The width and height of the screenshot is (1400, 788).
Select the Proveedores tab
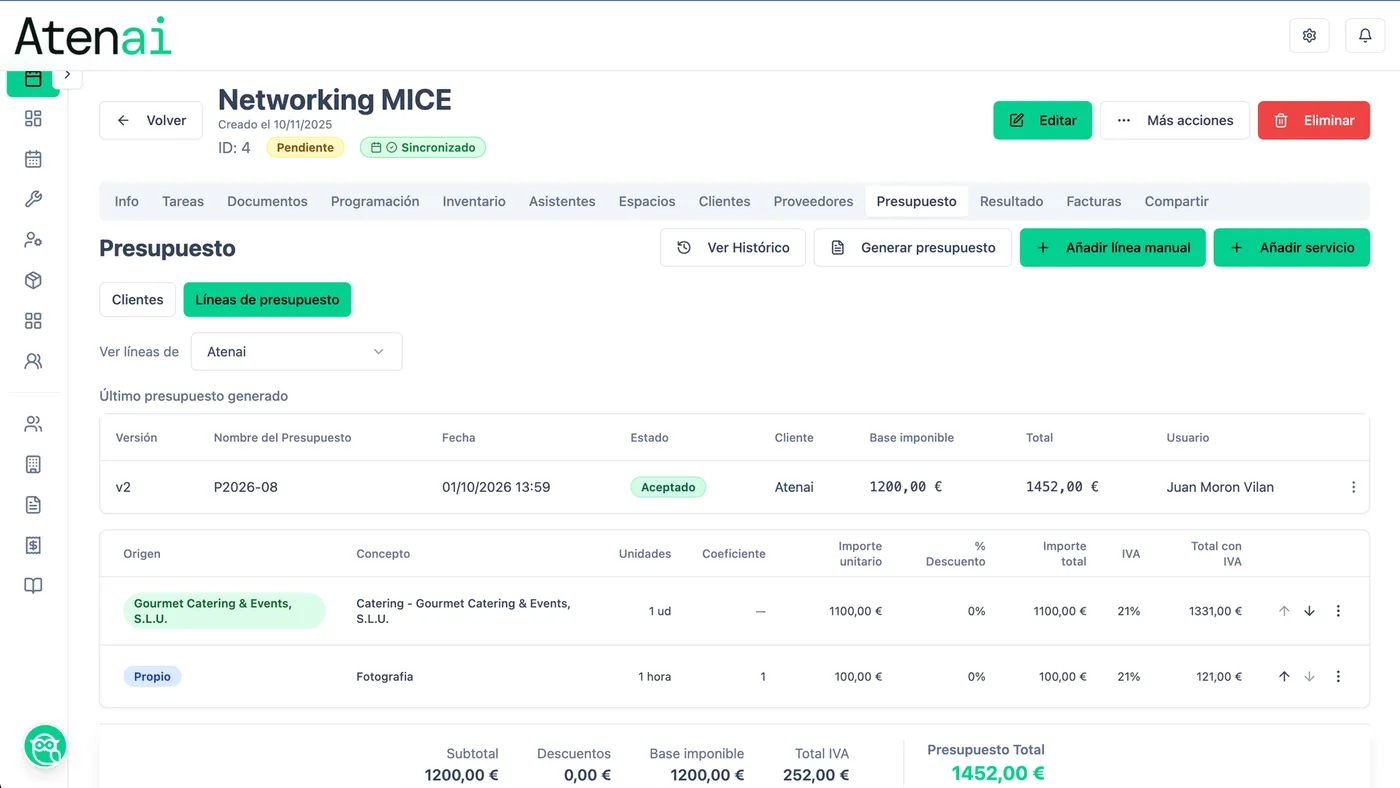(813, 201)
